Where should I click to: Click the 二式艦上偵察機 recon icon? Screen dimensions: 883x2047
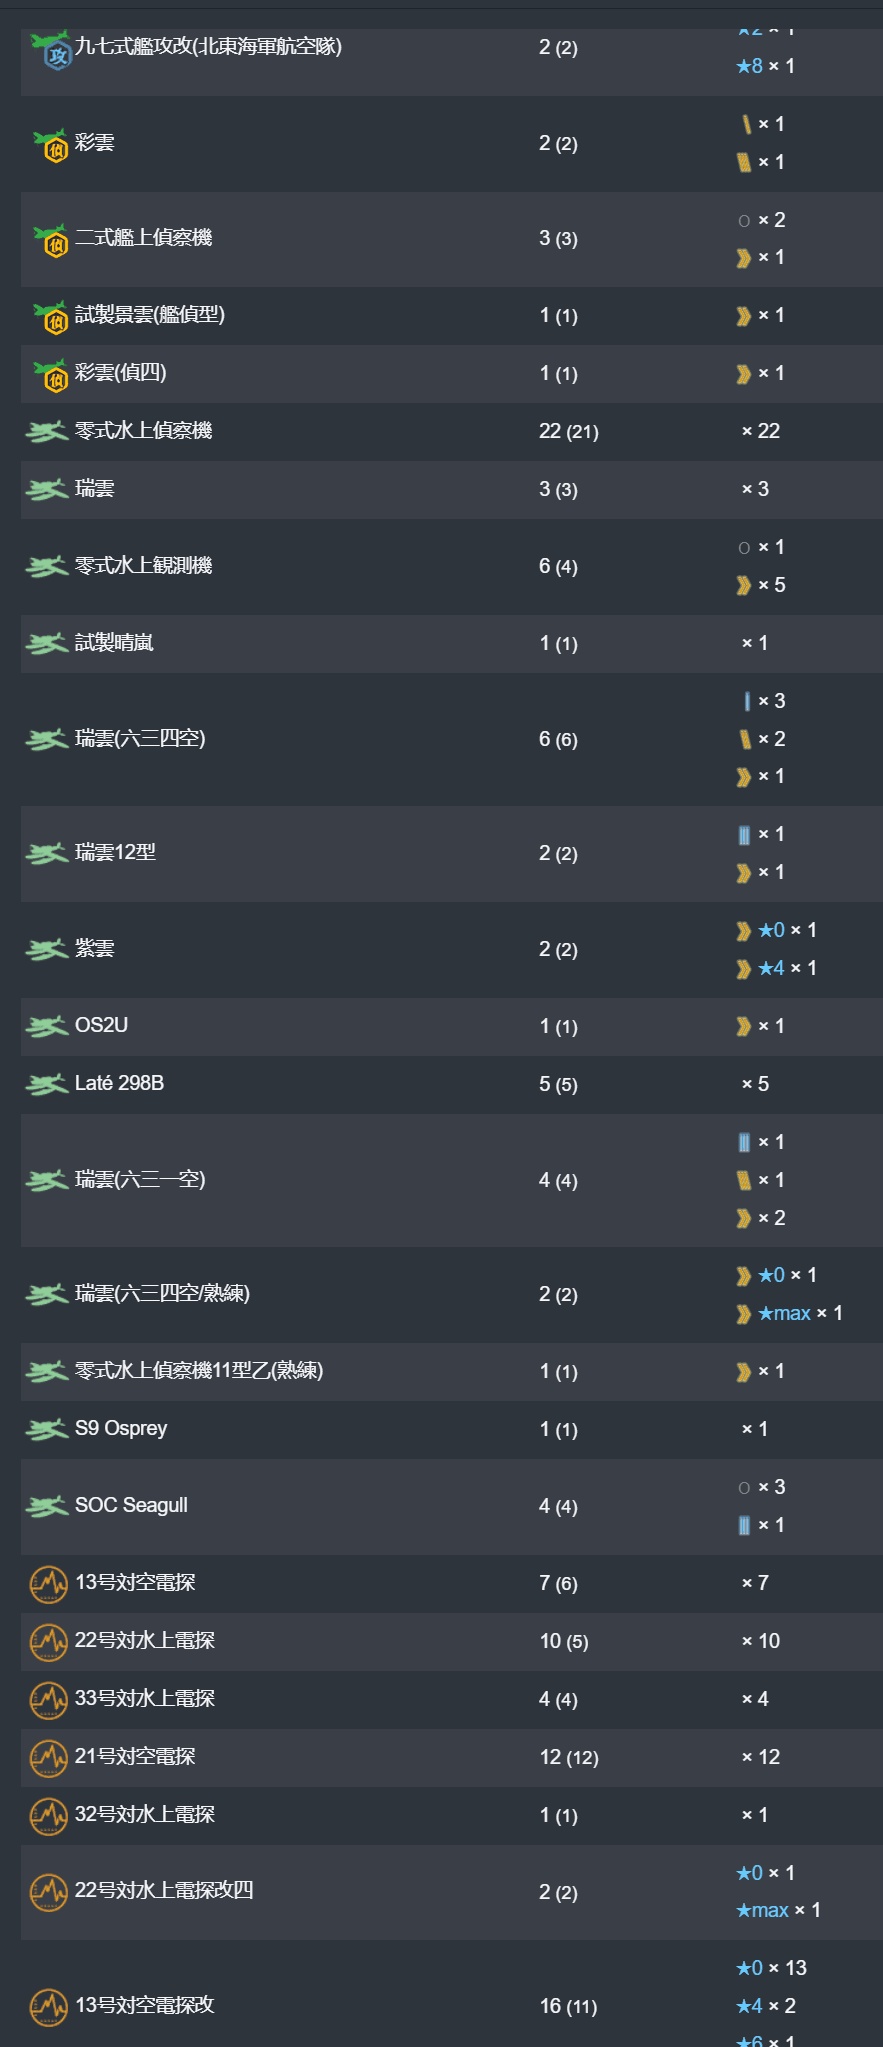click(50, 240)
